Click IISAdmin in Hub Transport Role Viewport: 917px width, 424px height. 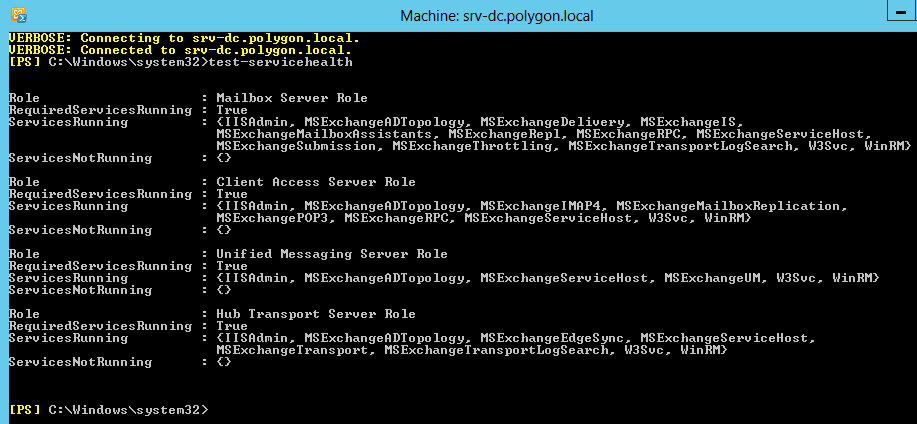tap(256, 338)
